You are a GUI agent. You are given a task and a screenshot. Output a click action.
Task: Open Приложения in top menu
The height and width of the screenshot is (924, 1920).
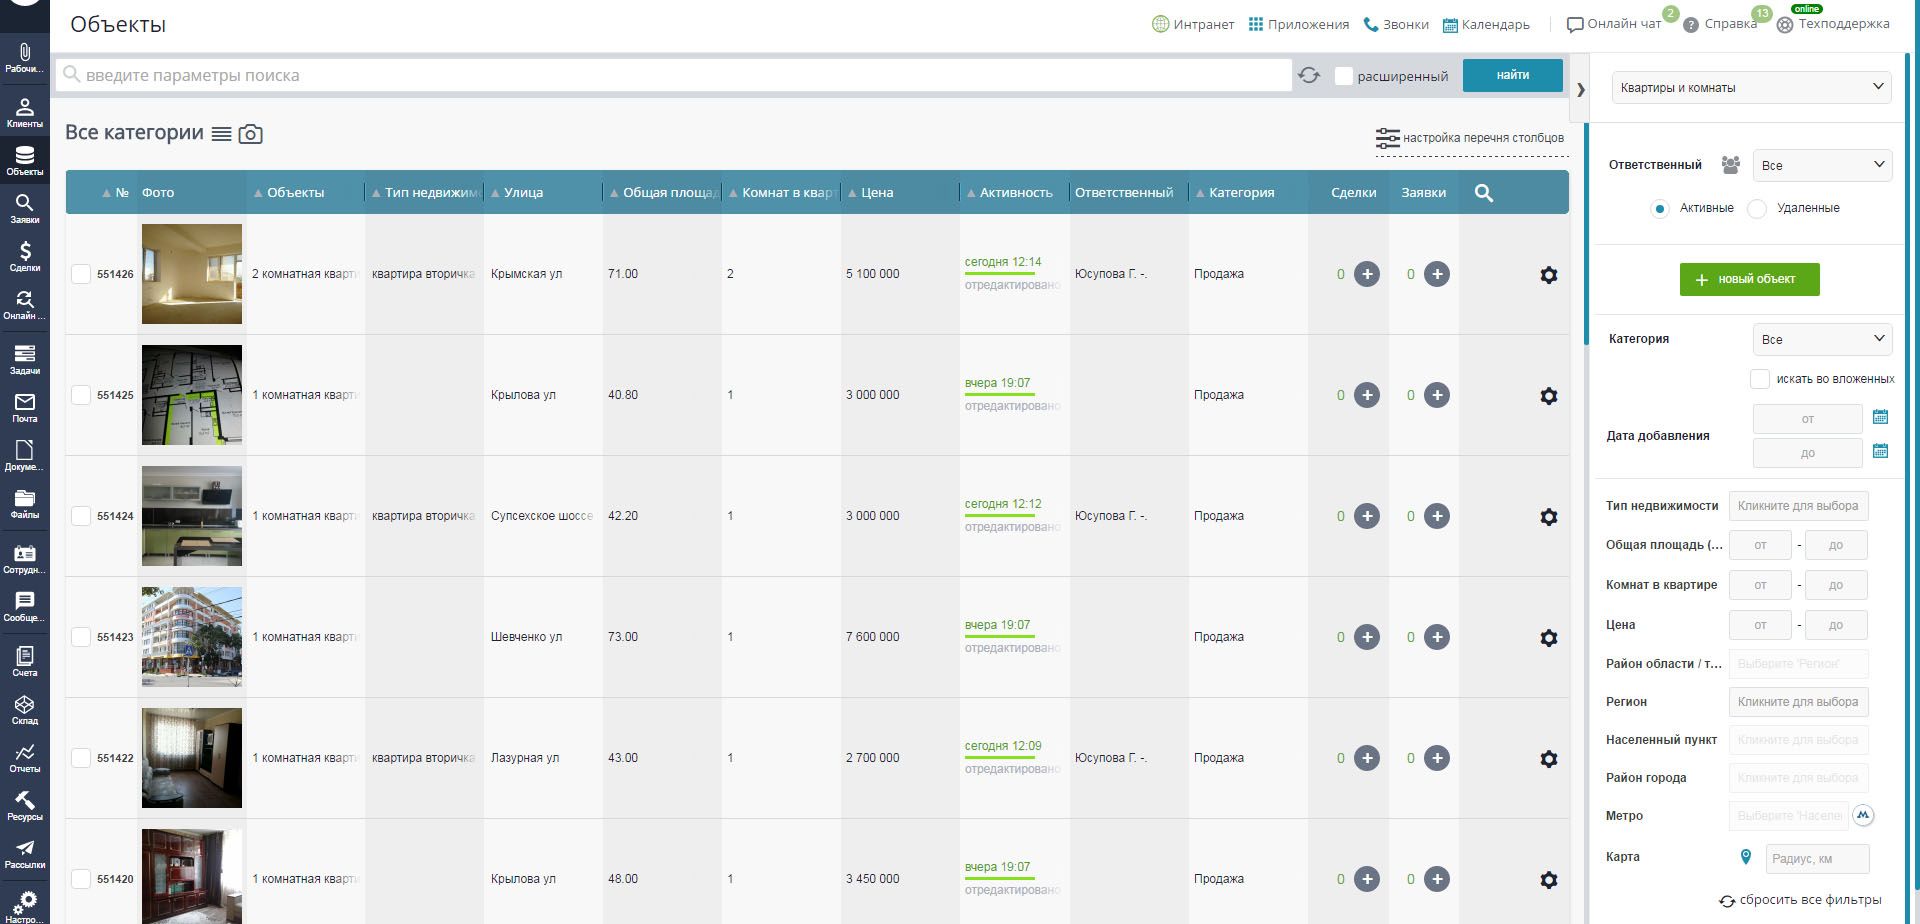coord(1299,24)
